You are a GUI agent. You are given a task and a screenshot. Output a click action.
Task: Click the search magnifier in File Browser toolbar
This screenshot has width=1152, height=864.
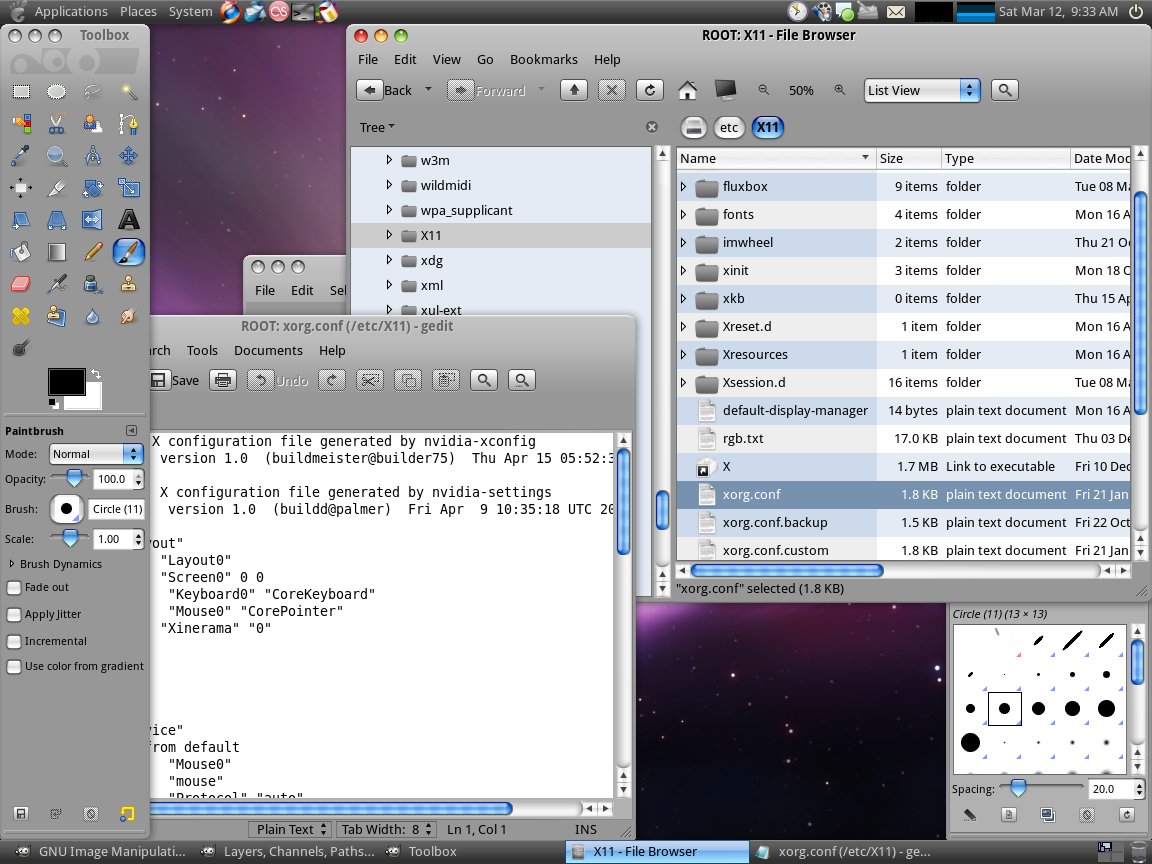click(x=1004, y=90)
